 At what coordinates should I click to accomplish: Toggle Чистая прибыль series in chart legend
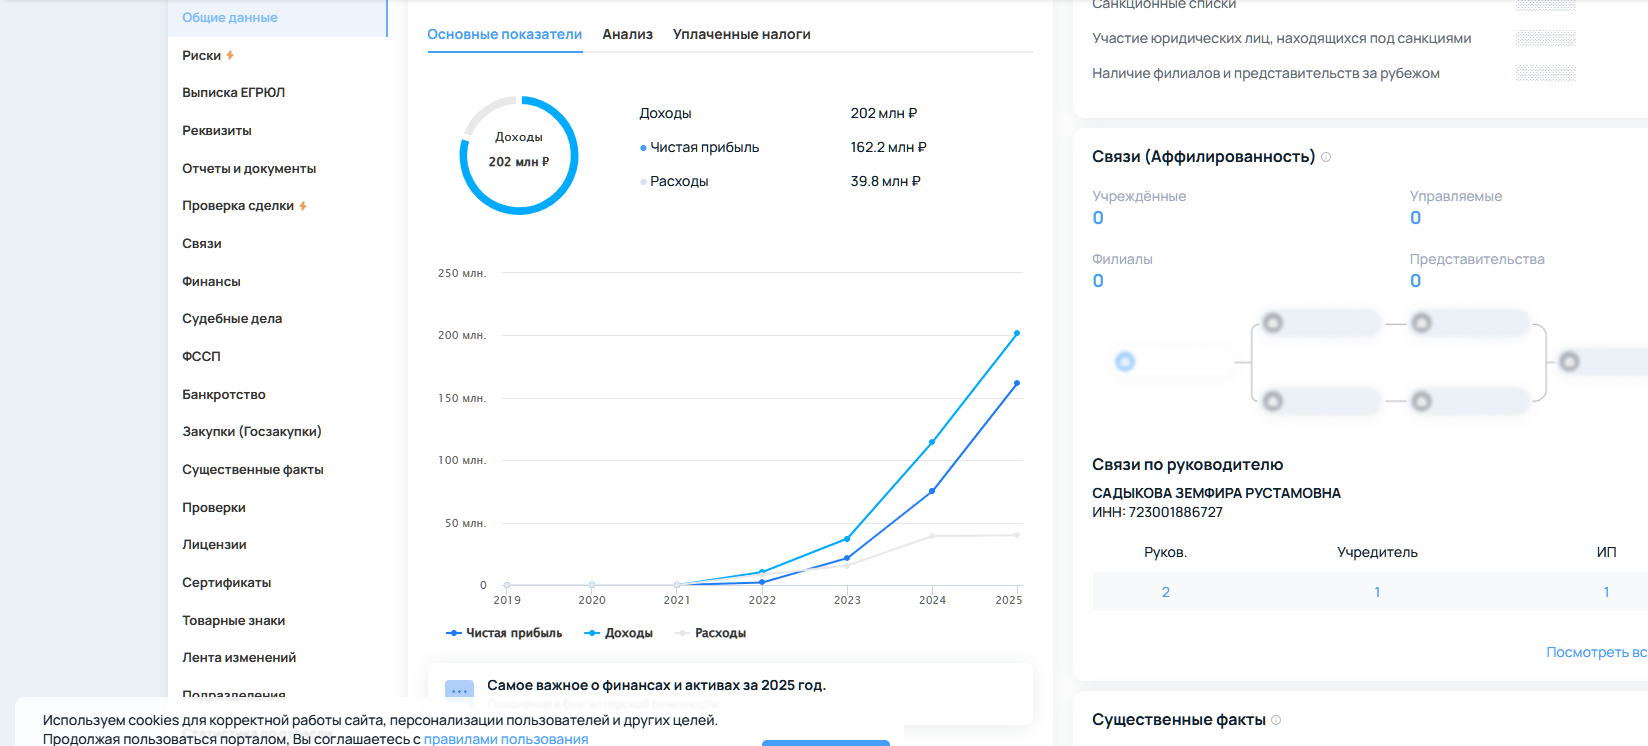[504, 633]
